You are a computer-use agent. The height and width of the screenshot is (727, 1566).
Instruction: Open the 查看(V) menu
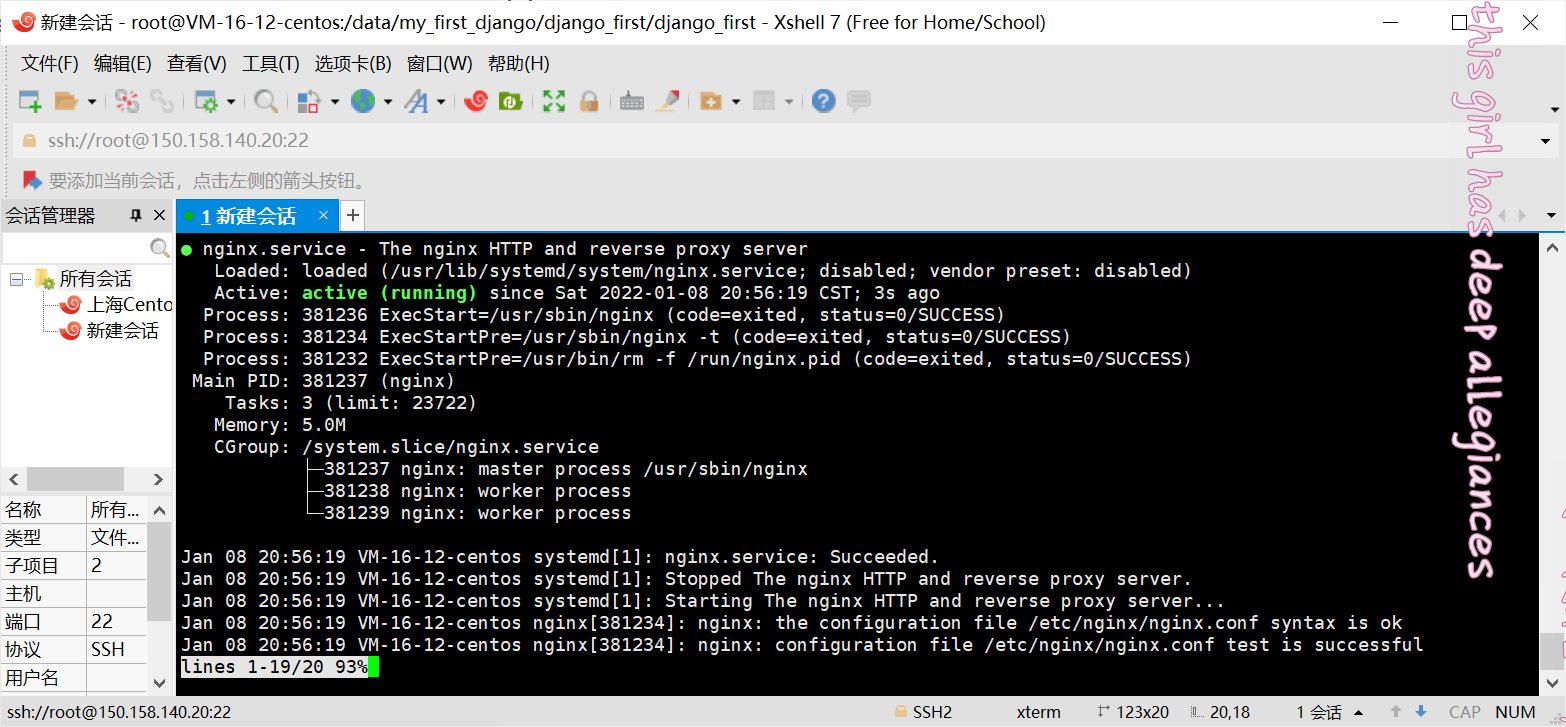coord(197,64)
